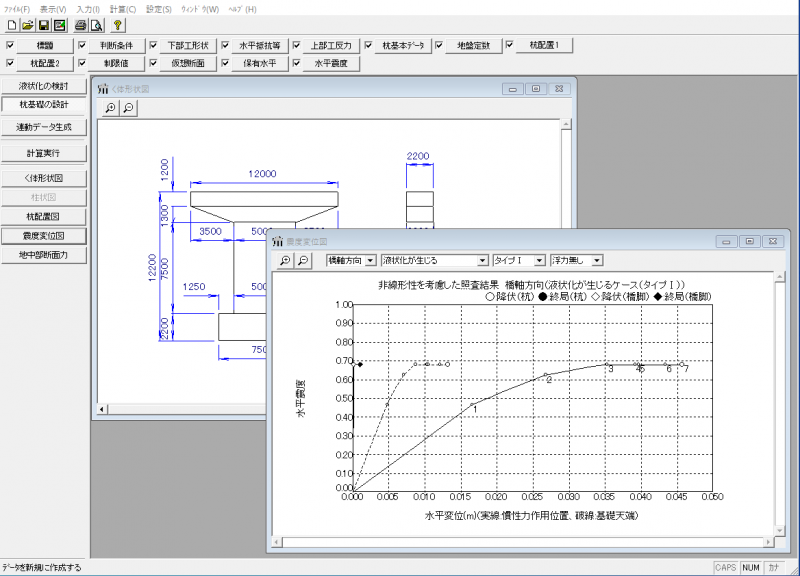Create a new data file from the toolbar
The width and height of the screenshot is (800, 576).
12,25
